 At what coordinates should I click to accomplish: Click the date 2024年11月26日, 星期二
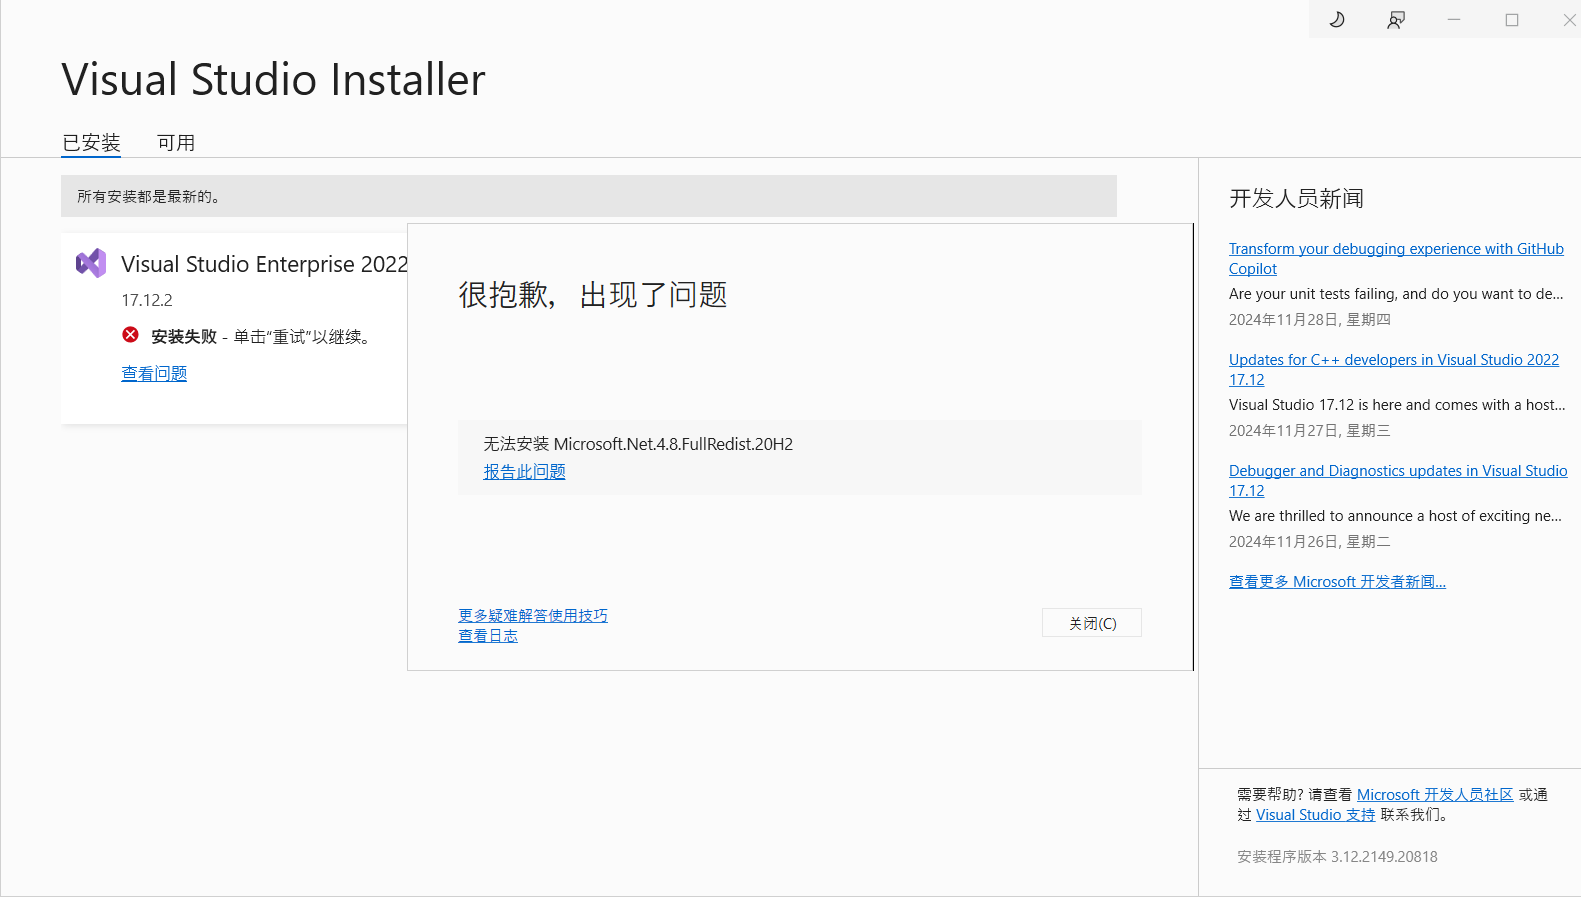[1309, 542]
